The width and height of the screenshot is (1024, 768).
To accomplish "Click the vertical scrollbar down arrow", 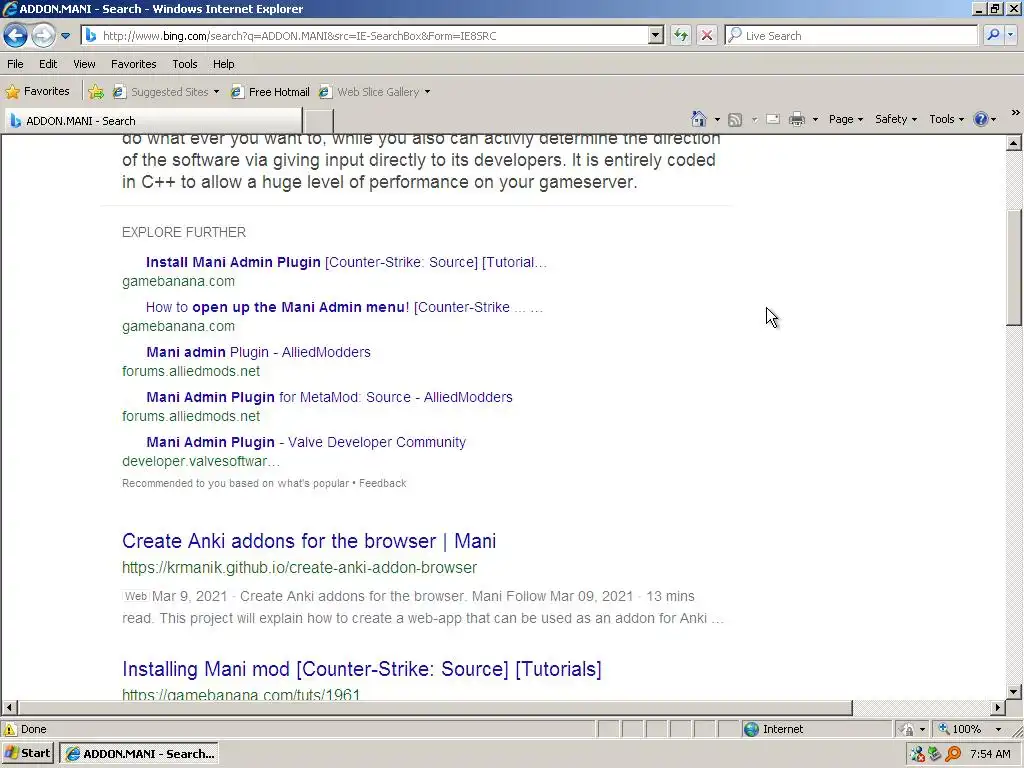I will pos(1014,692).
